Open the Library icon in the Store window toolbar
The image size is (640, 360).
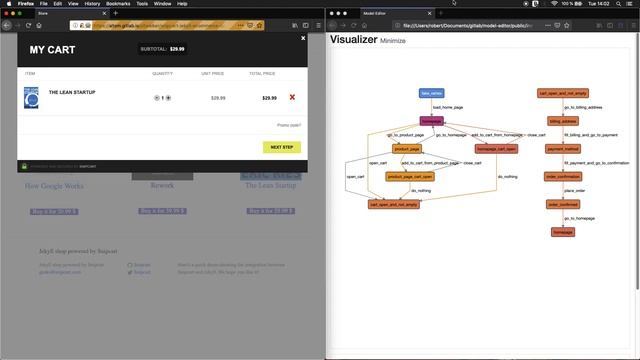[x=295, y=25]
